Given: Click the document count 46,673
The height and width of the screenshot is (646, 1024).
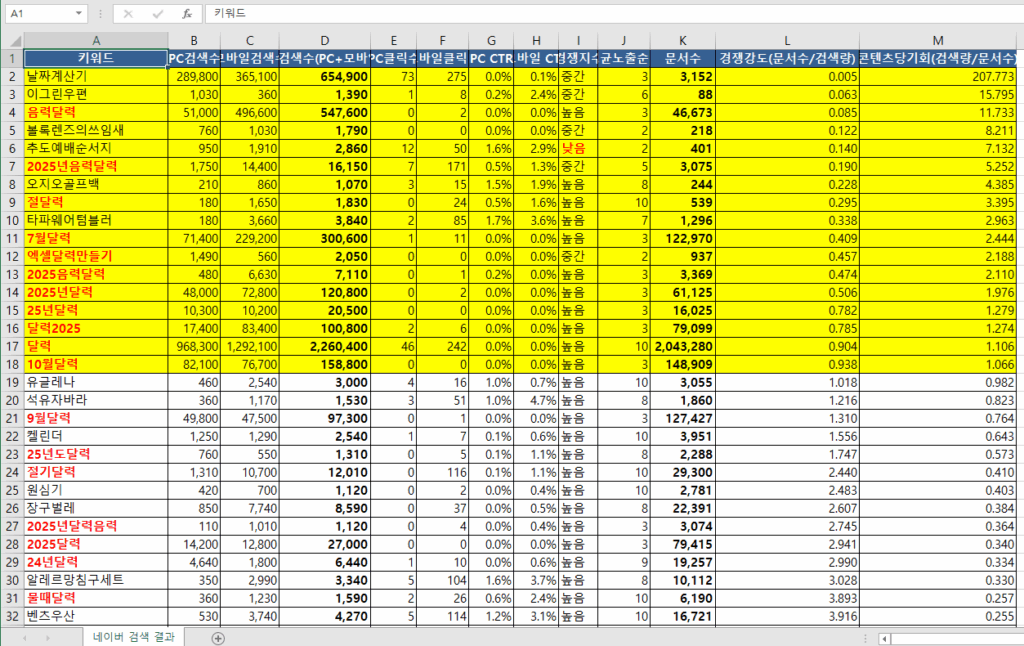Looking at the screenshot, I should [x=682, y=112].
